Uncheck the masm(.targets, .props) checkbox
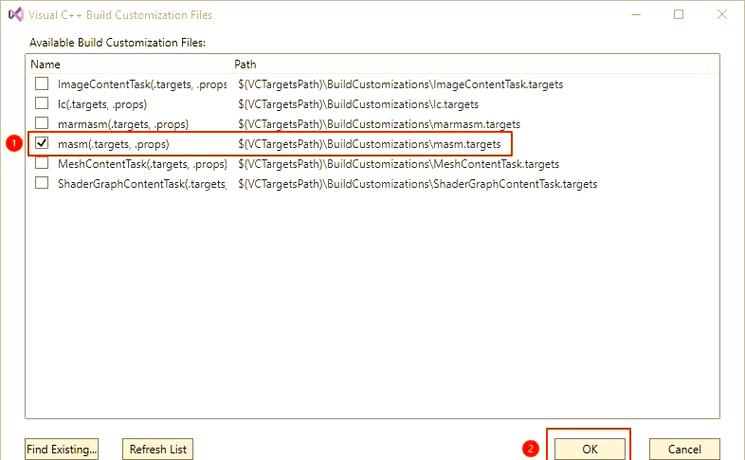 pos(42,143)
